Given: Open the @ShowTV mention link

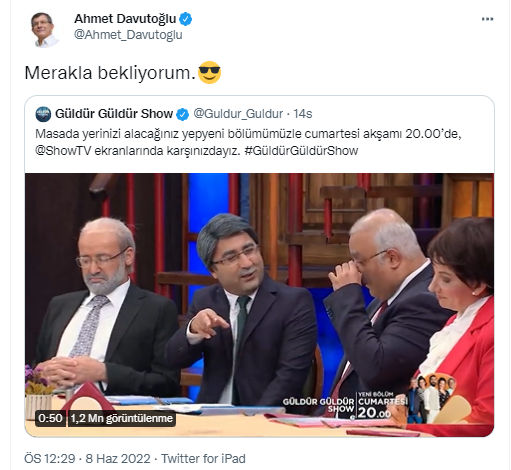Looking at the screenshot, I should [x=63, y=151].
